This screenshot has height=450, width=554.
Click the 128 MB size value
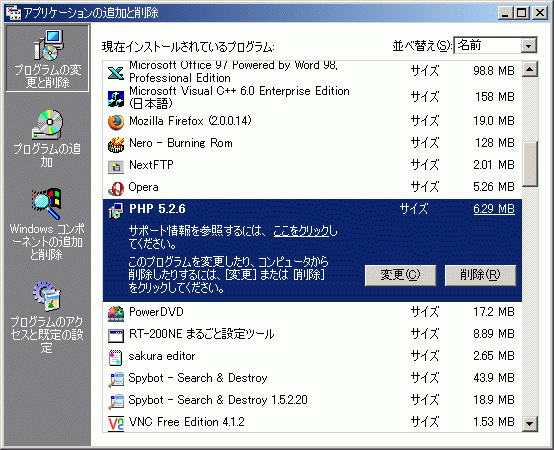(495, 143)
